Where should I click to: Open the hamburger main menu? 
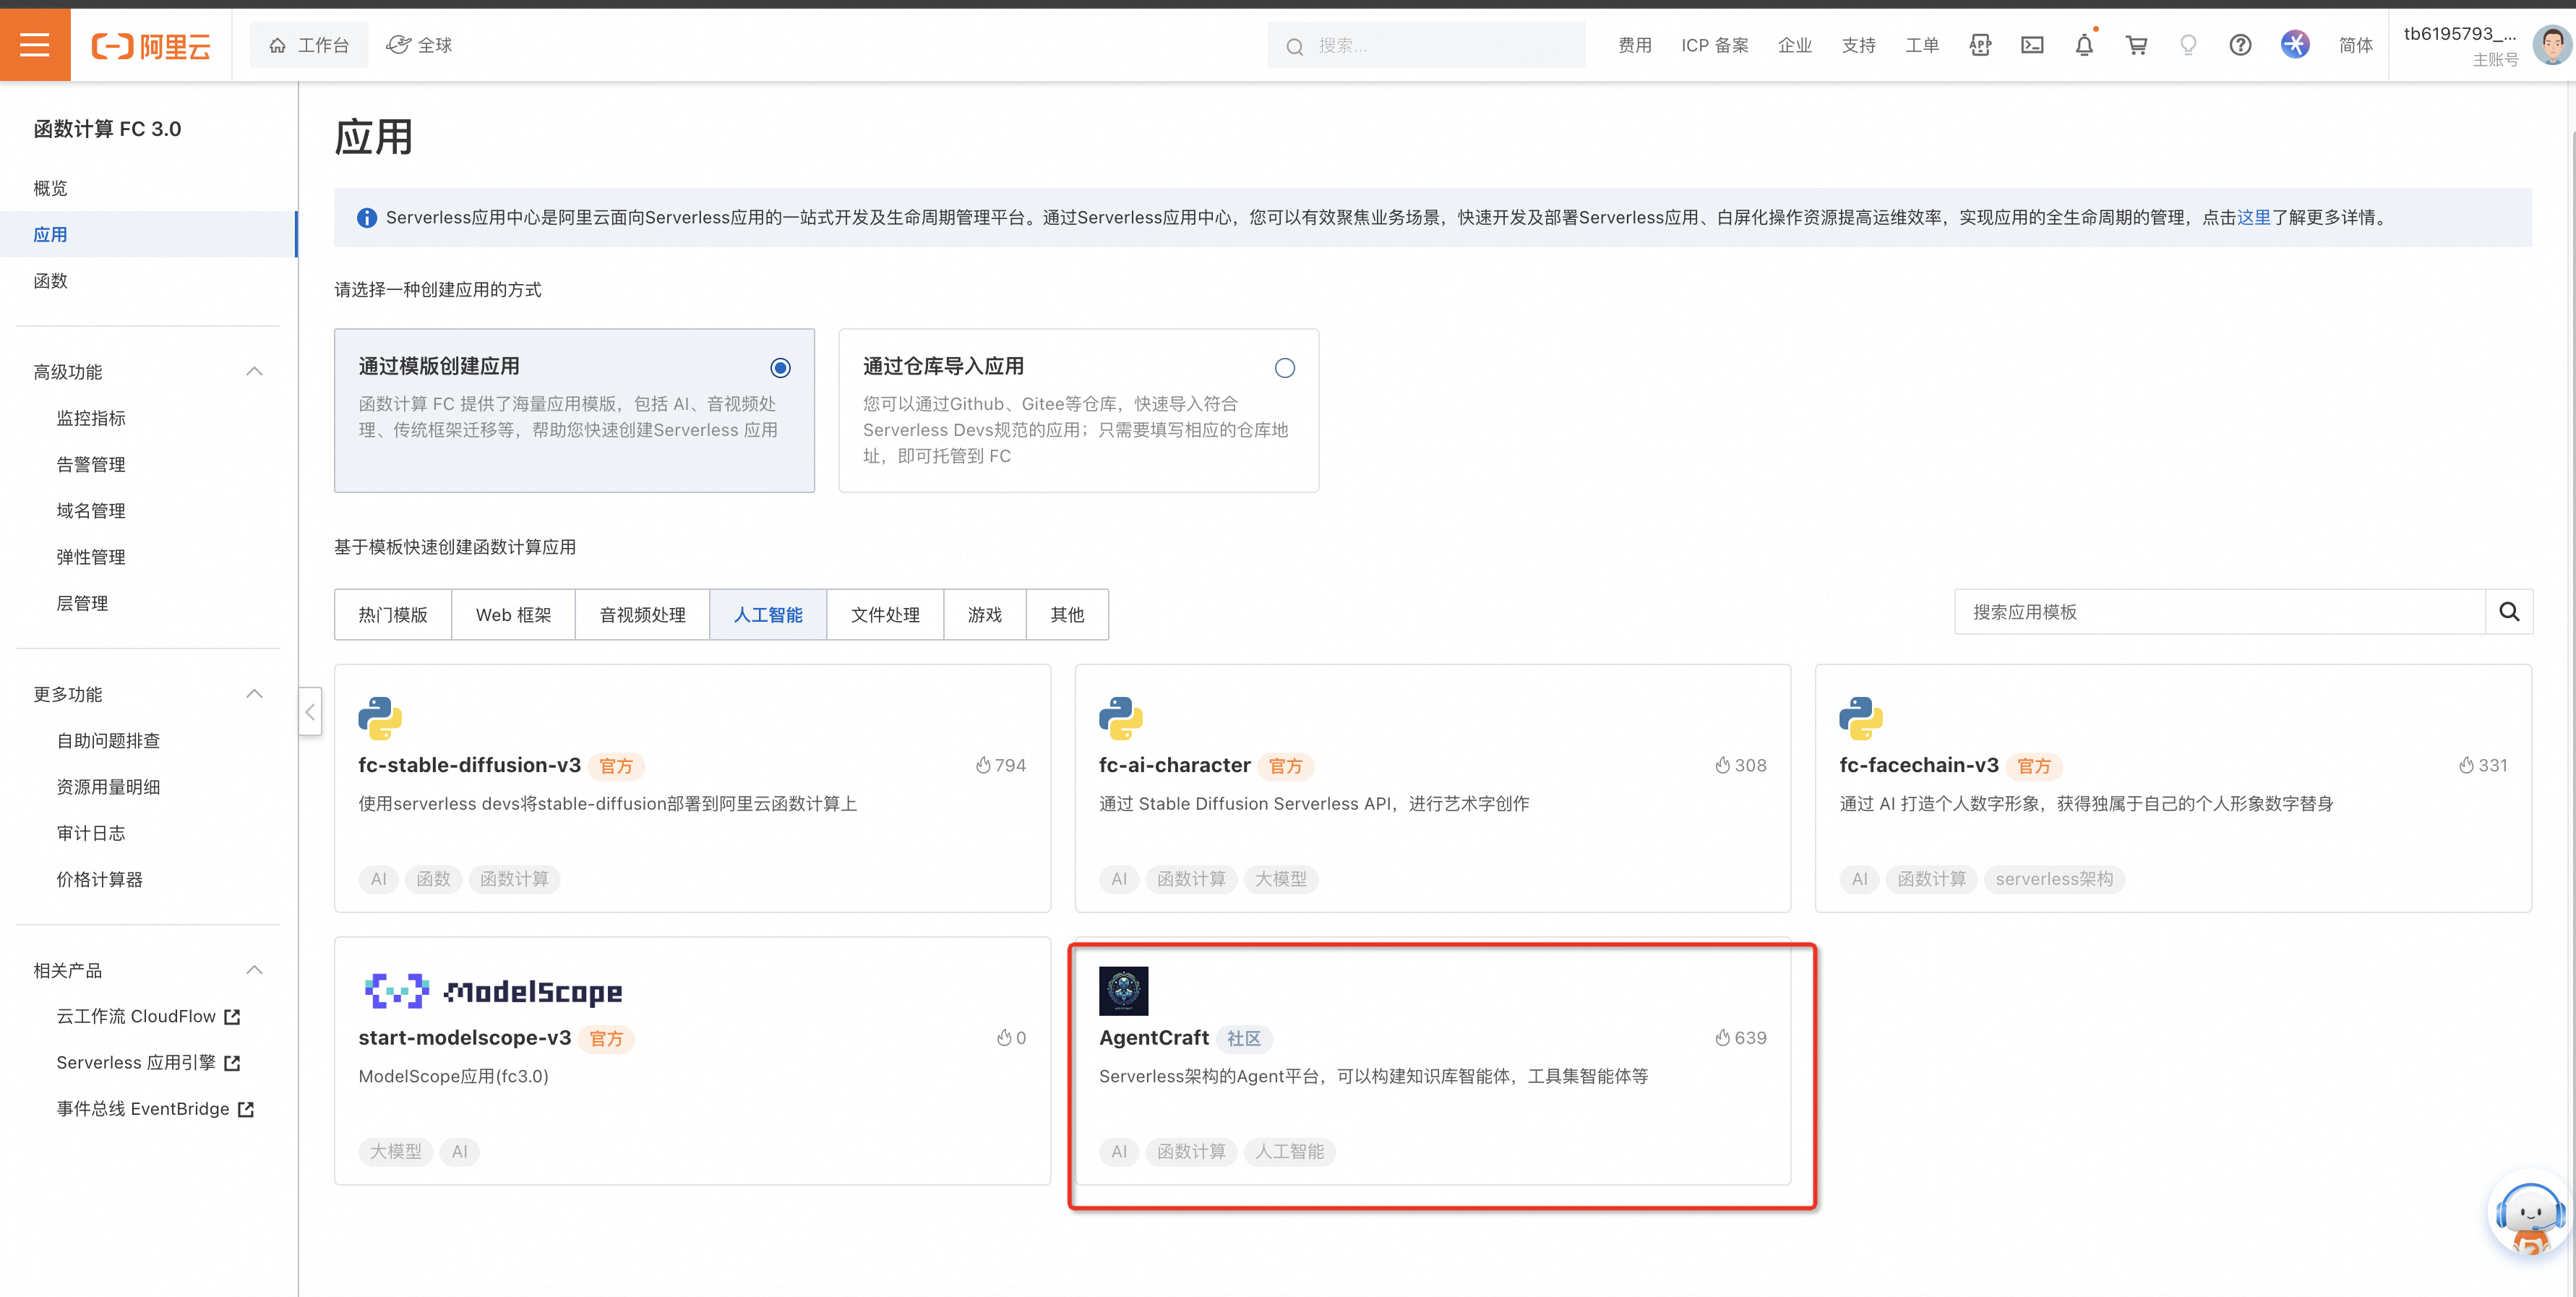tap(35, 45)
